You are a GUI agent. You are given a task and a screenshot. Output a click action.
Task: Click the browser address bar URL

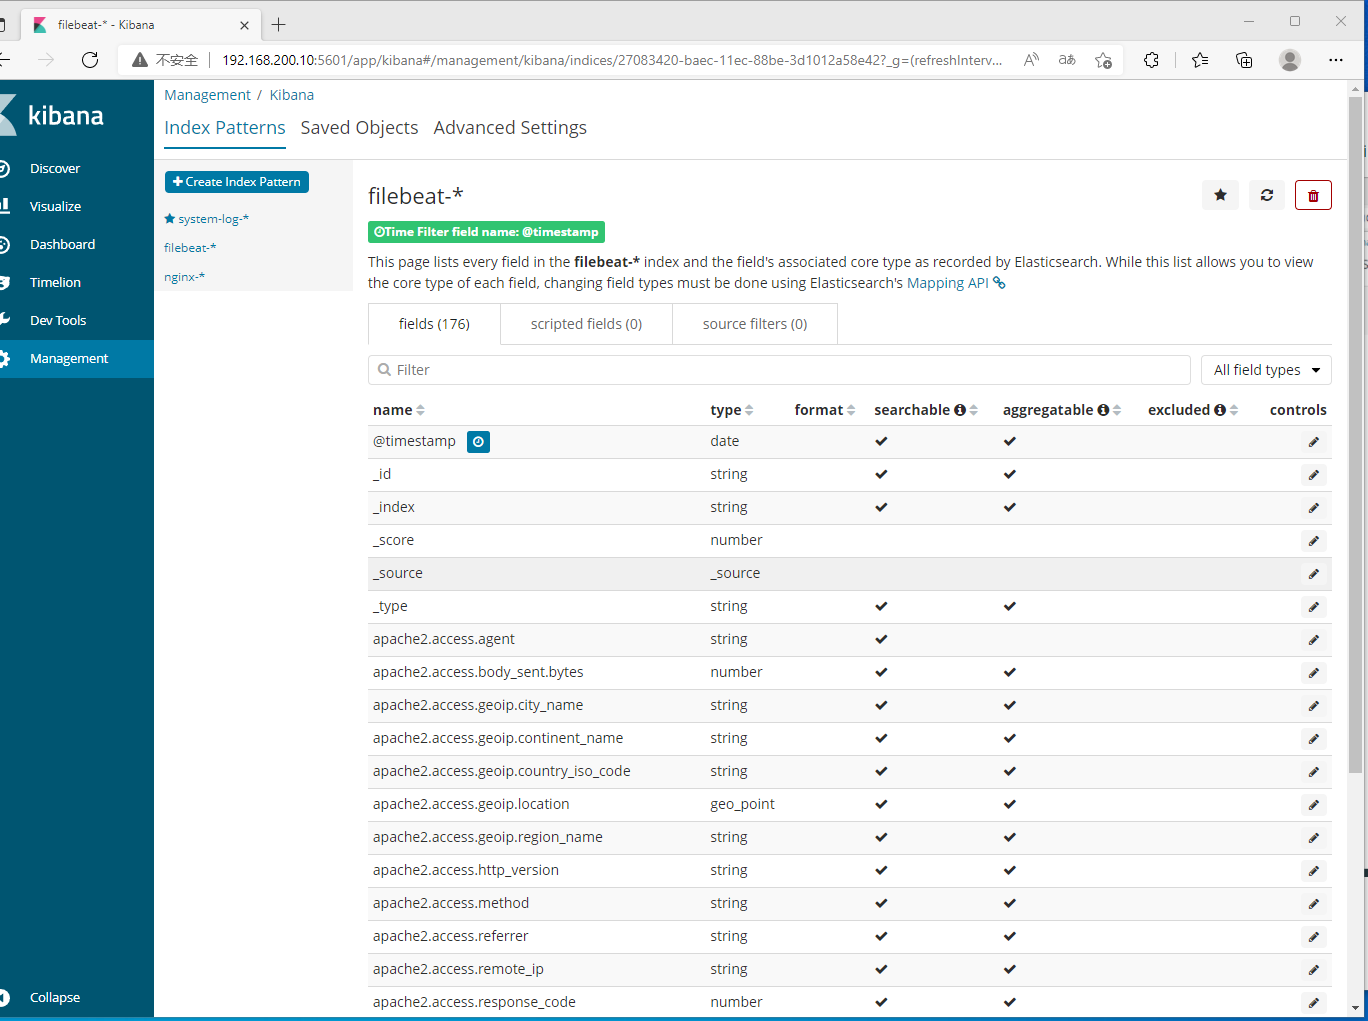(x=612, y=60)
